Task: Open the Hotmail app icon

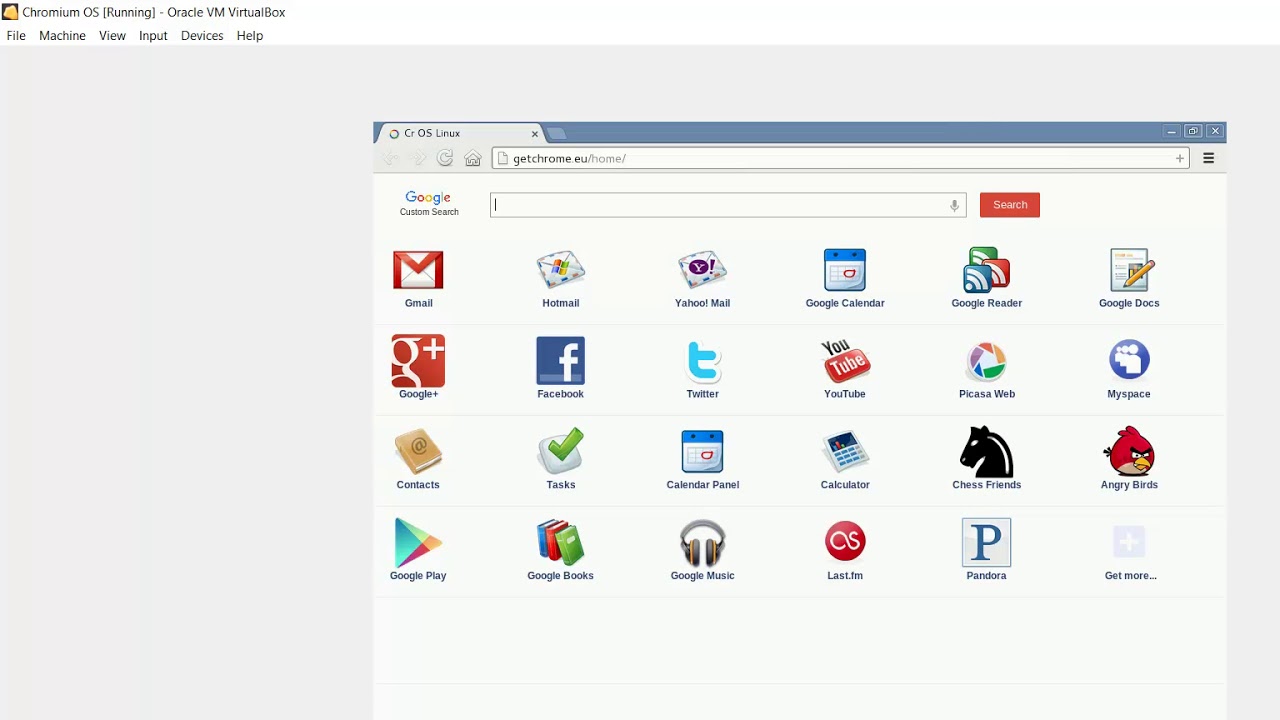Action: click(x=560, y=270)
